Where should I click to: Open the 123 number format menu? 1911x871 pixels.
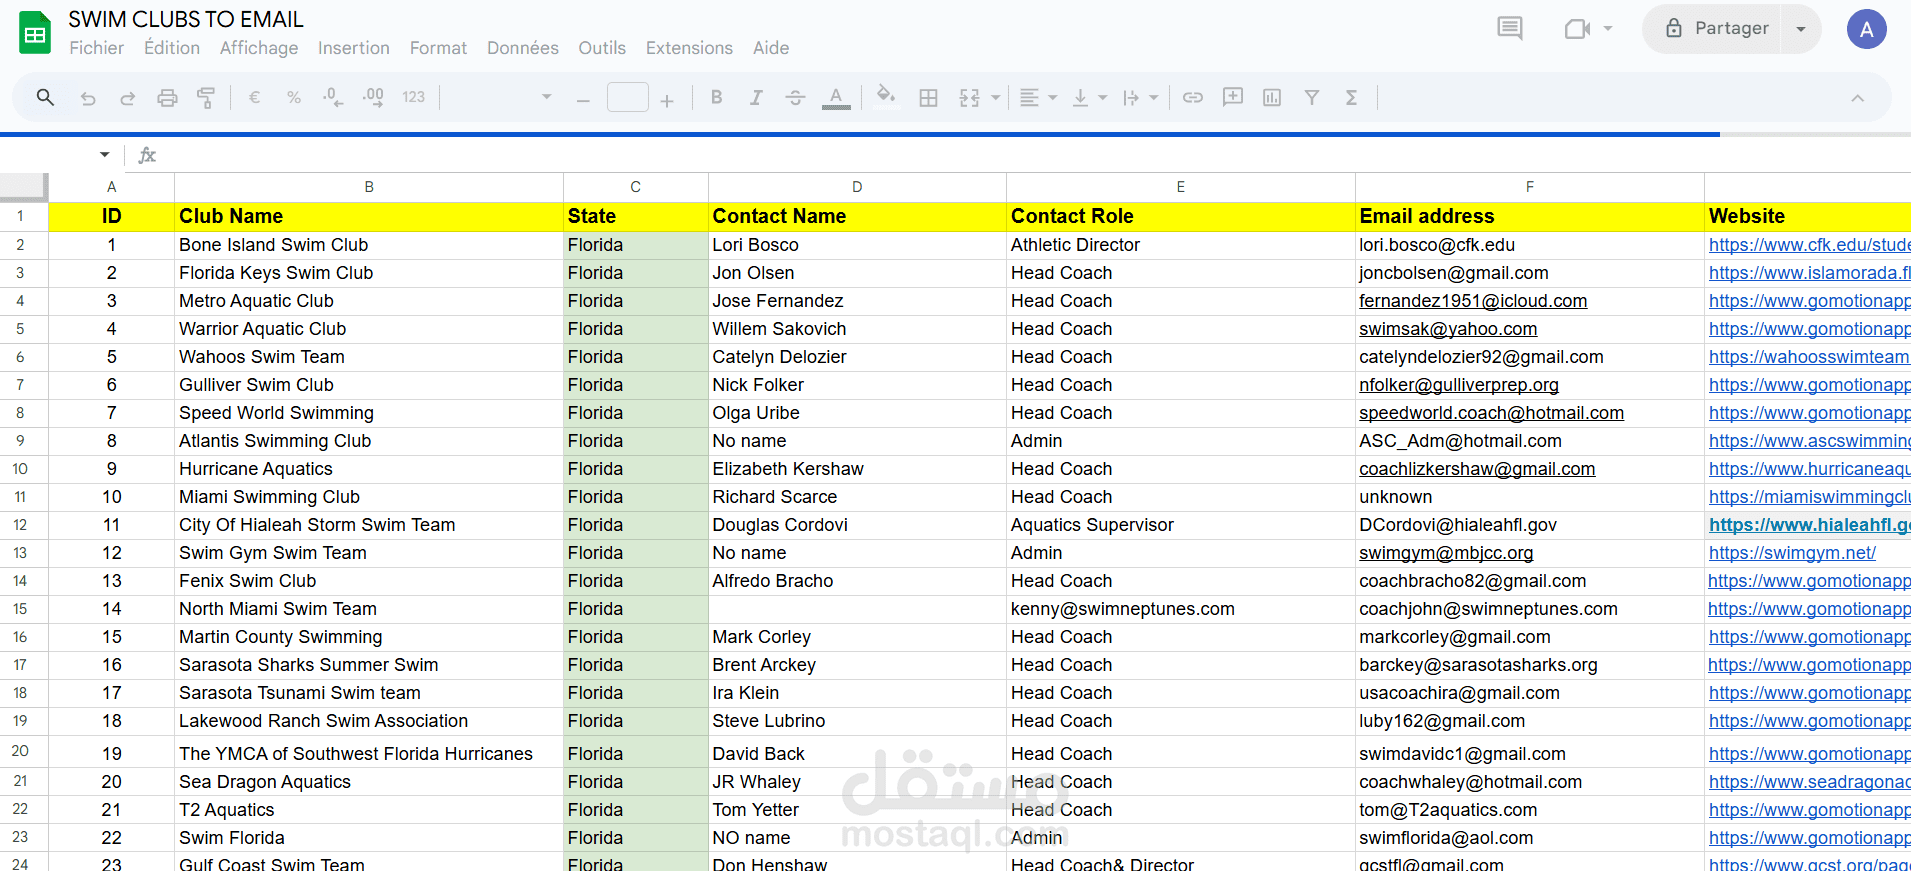pyautogui.click(x=414, y=97)
